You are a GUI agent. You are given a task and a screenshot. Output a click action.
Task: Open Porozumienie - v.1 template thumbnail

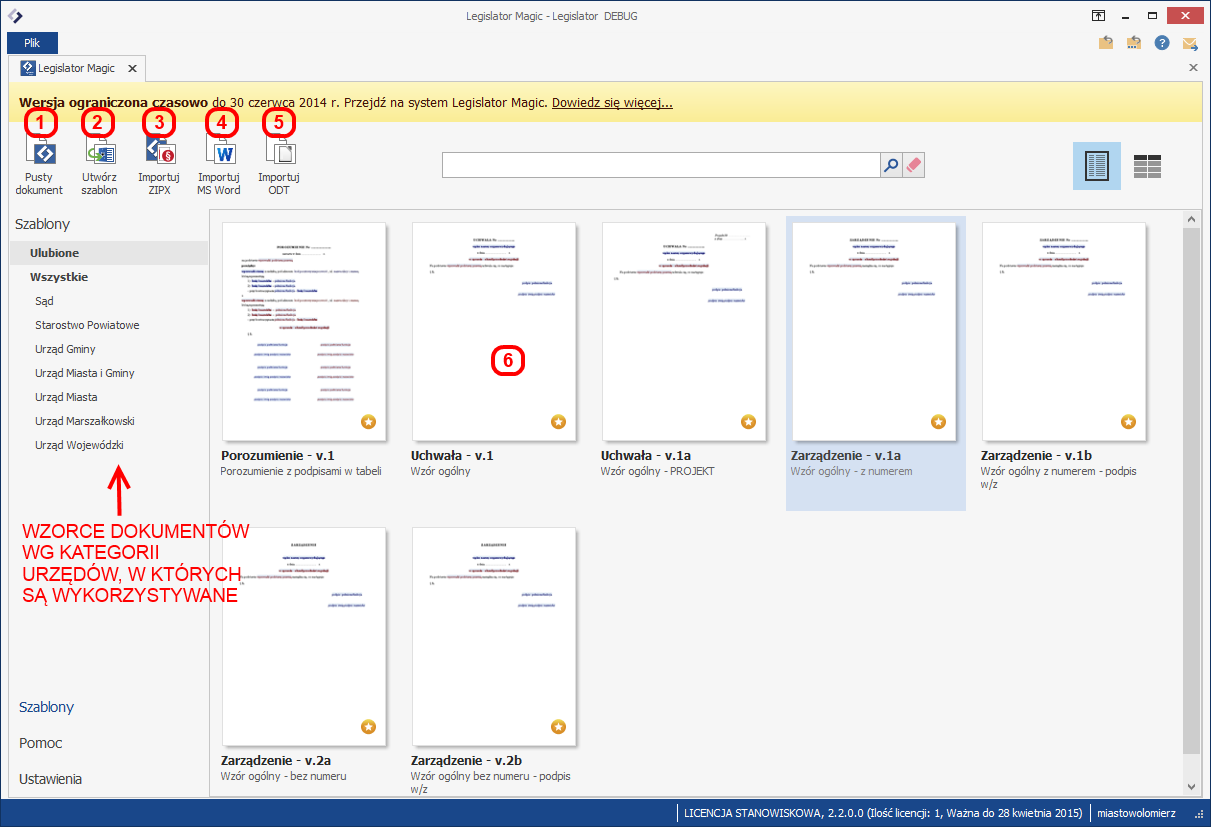pyautogui.click(x=304, y=331)
